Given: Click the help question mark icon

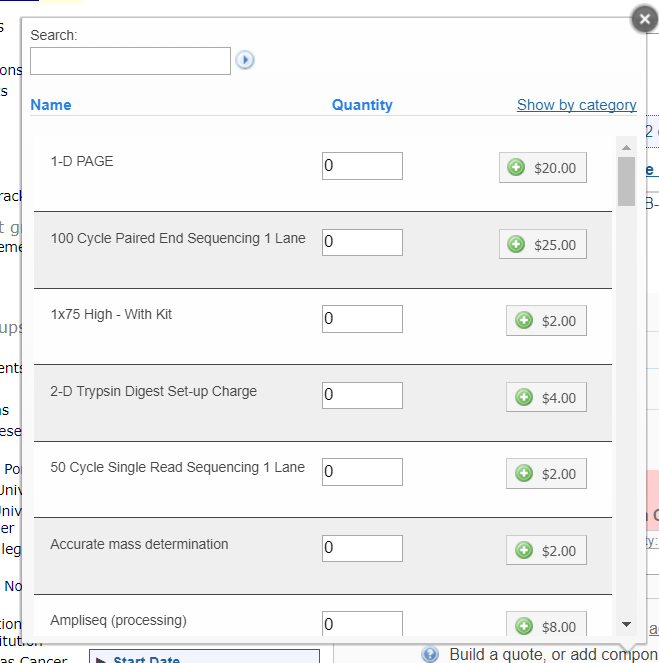Looking at the screenshot, I should pos(430,654).
